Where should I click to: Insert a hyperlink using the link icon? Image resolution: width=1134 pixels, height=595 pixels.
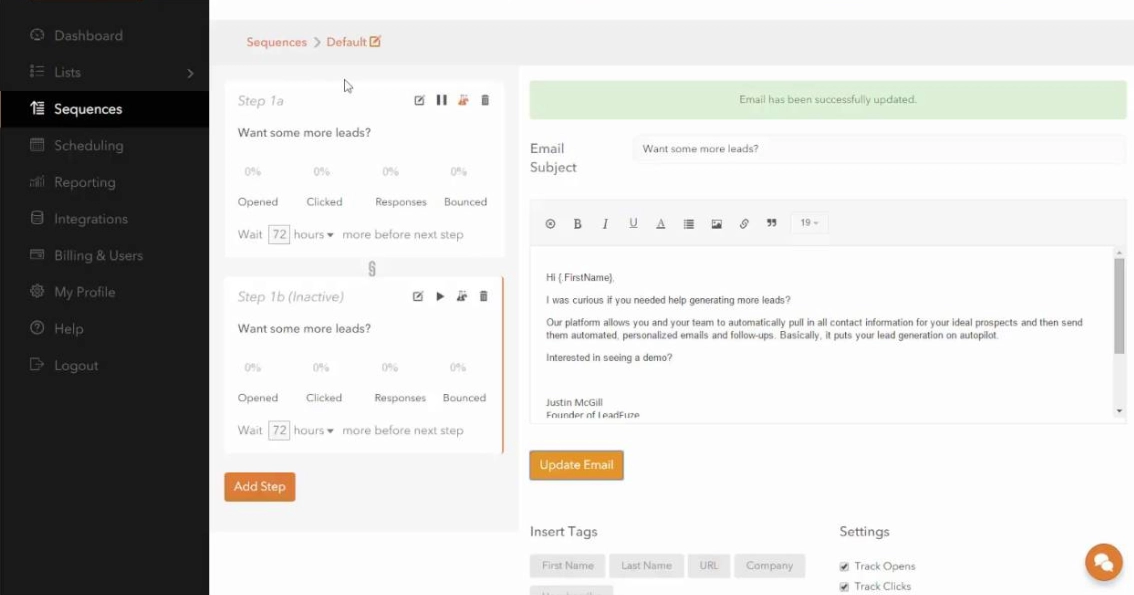point(743,223)
